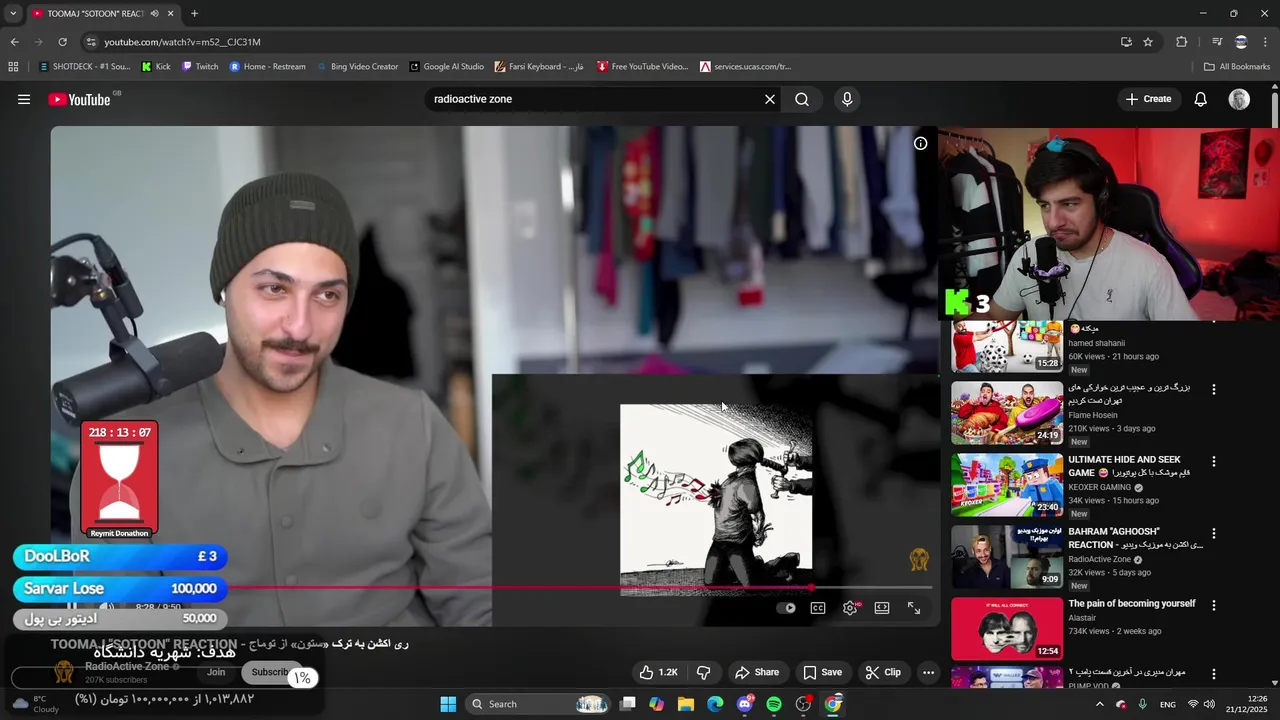The width and height of the screenshot is (1280, 720).
Task: Open ULTIMATE HIDE AND SEEK GAME title
Action: [1129, 466]
